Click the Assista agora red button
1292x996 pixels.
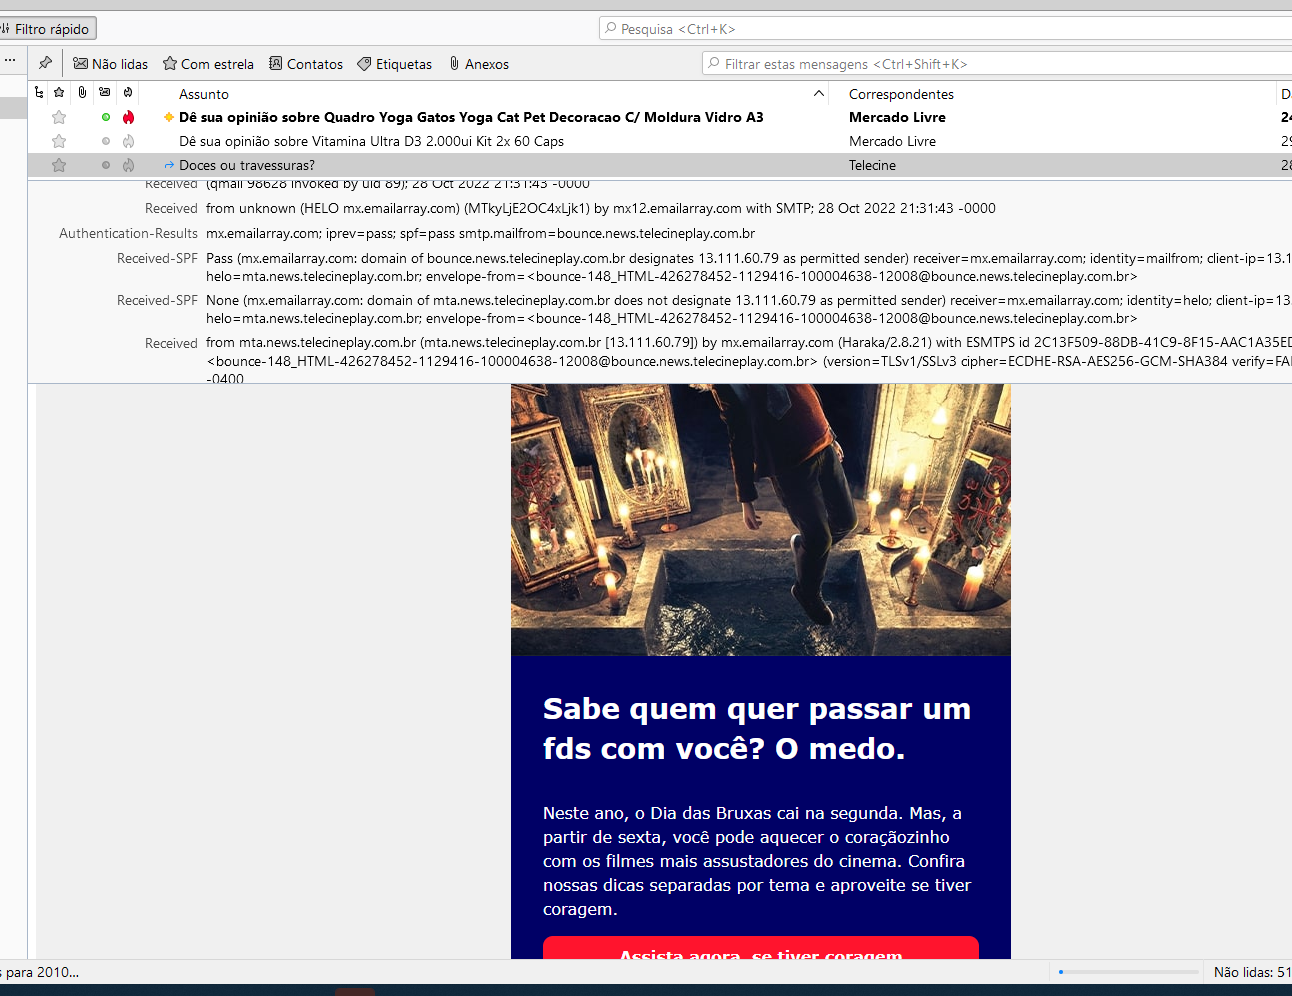tap(761, 948)
